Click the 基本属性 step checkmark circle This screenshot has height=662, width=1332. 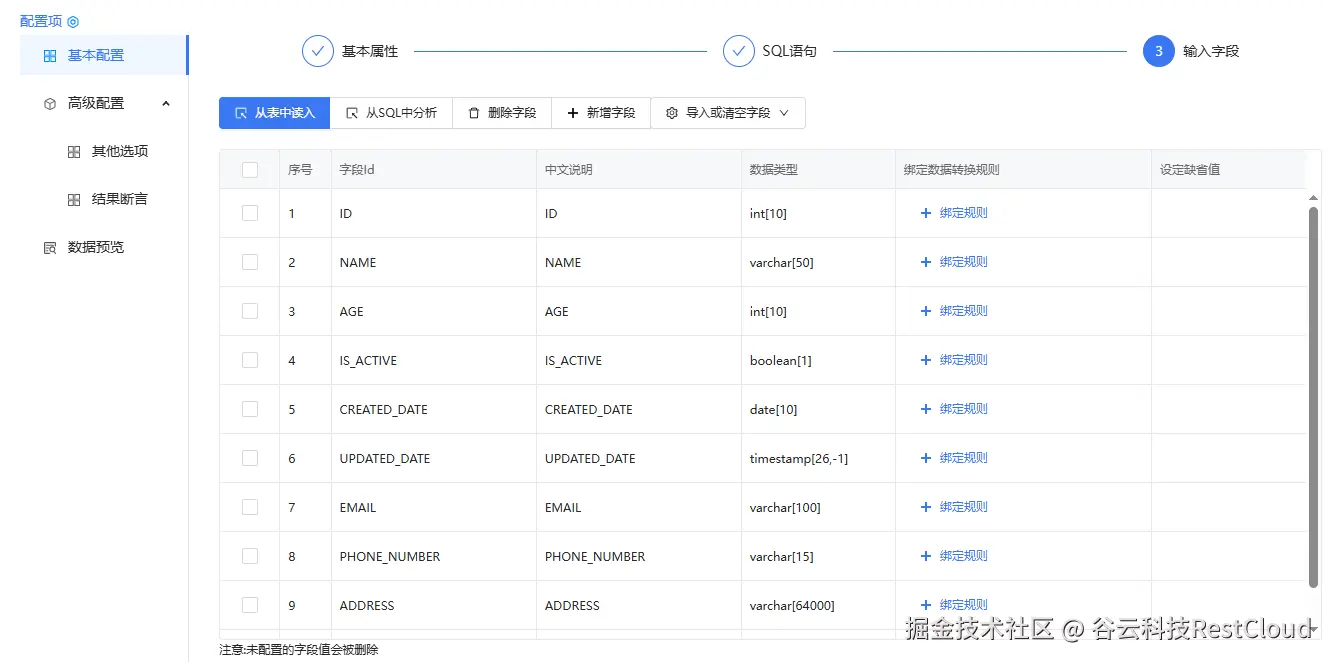coord(318,51)
